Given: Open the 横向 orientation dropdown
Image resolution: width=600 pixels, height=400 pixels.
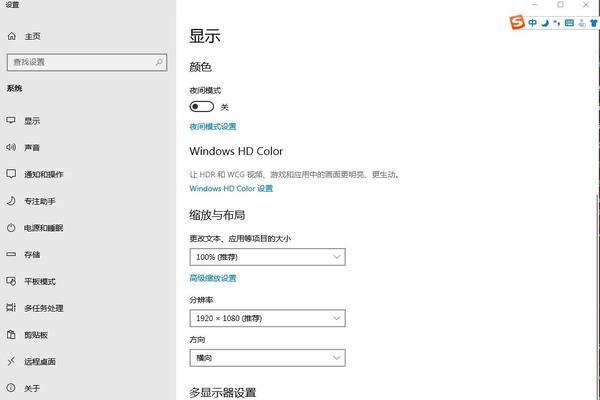Looking at the screenshot, I should coord(267,358).
